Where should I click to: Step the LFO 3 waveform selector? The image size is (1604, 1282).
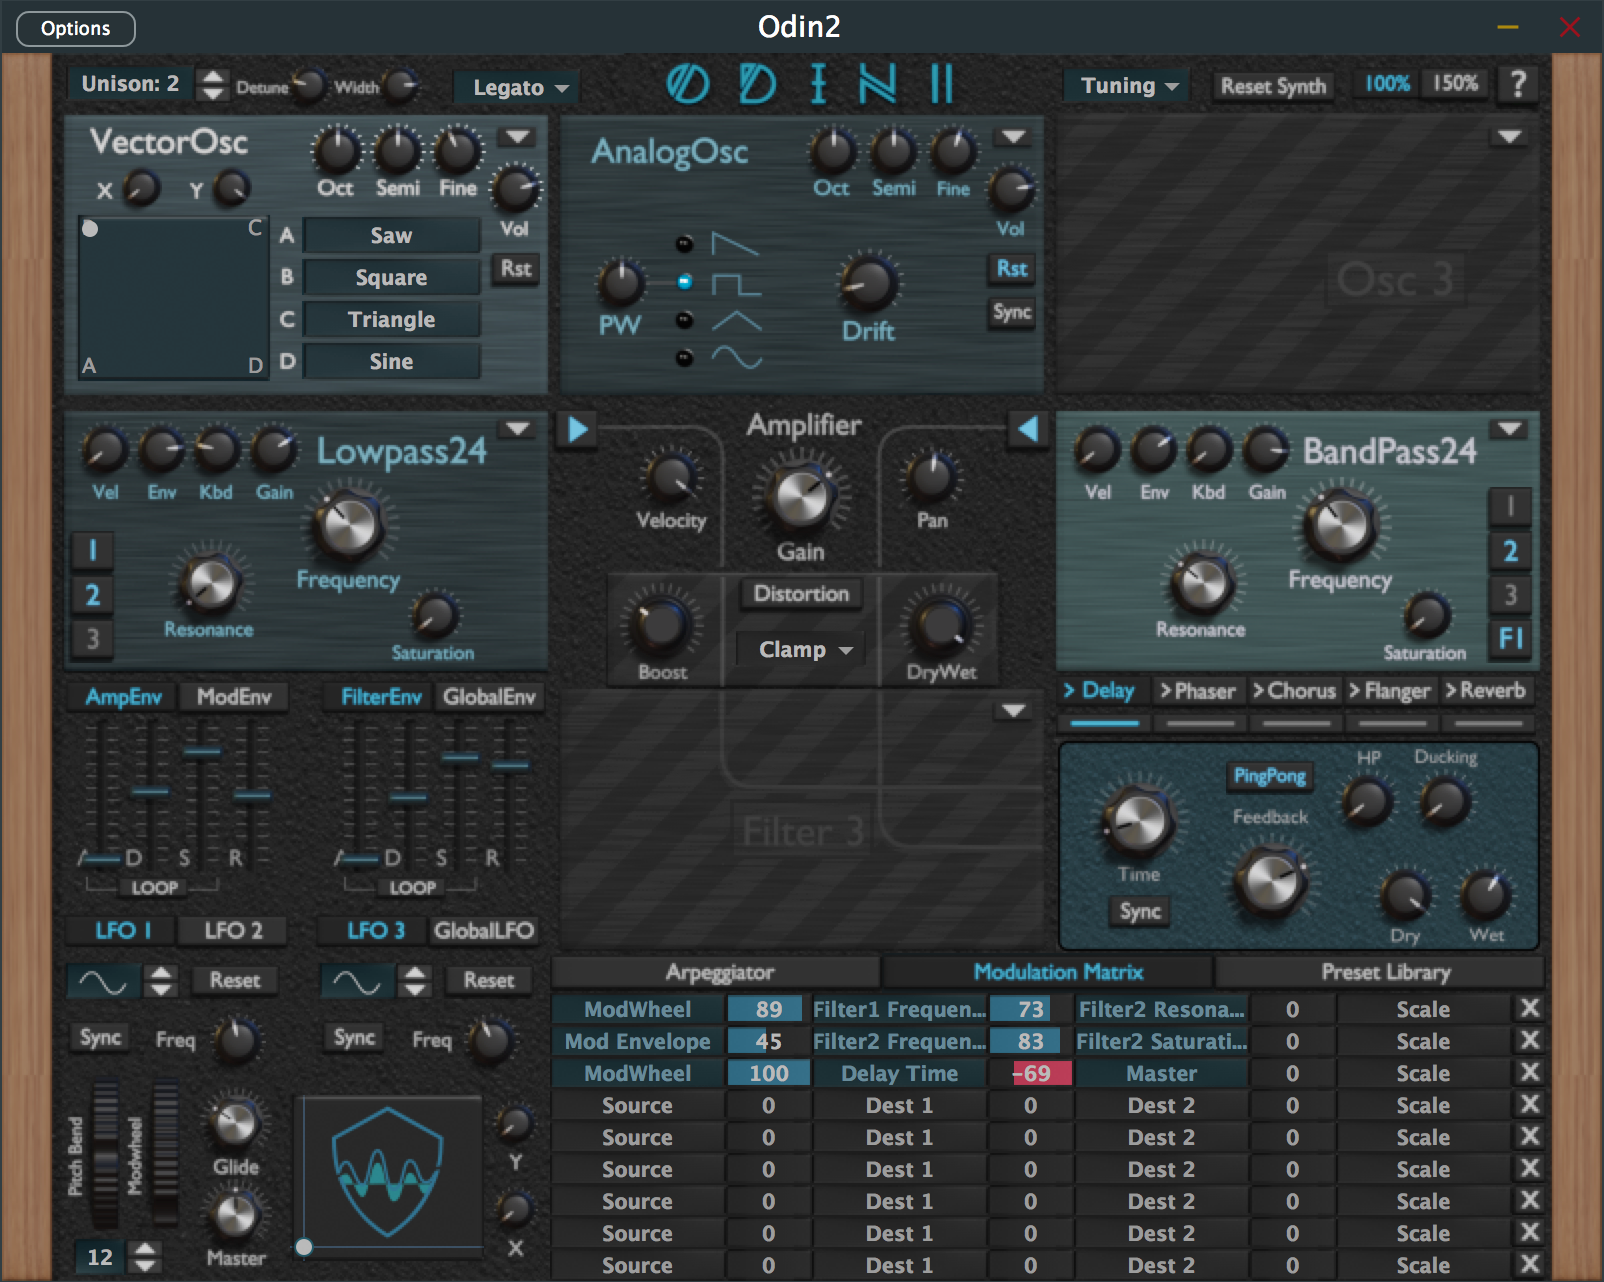pos(415,981)
